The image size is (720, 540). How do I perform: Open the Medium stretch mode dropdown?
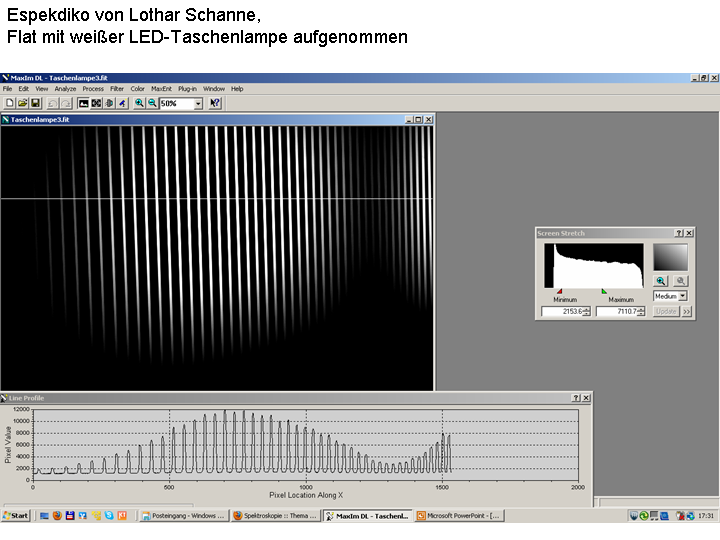683,296
